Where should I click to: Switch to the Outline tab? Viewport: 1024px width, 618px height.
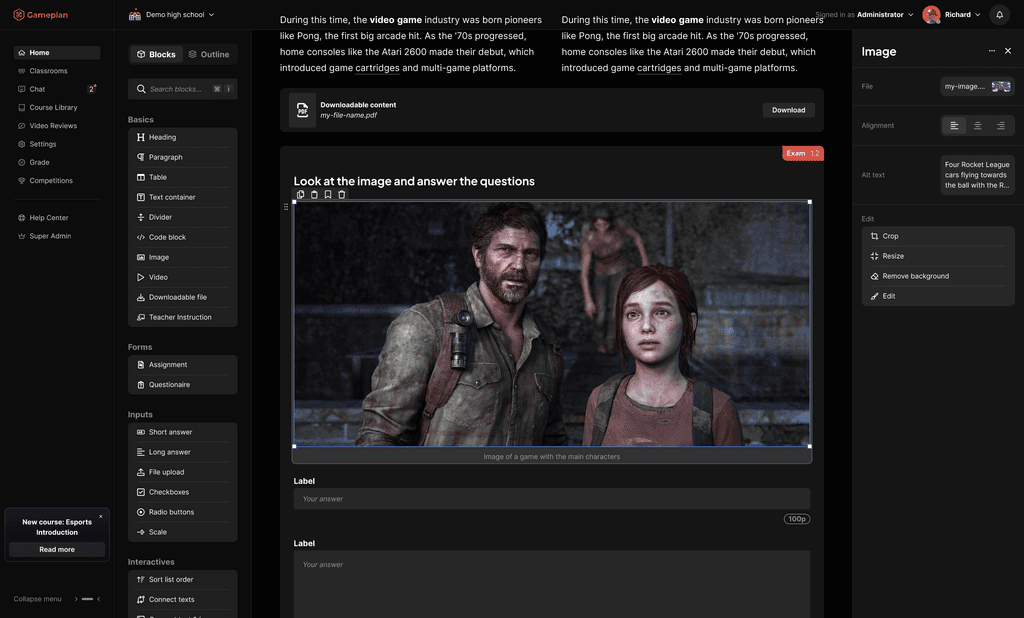tap(209, 54)
